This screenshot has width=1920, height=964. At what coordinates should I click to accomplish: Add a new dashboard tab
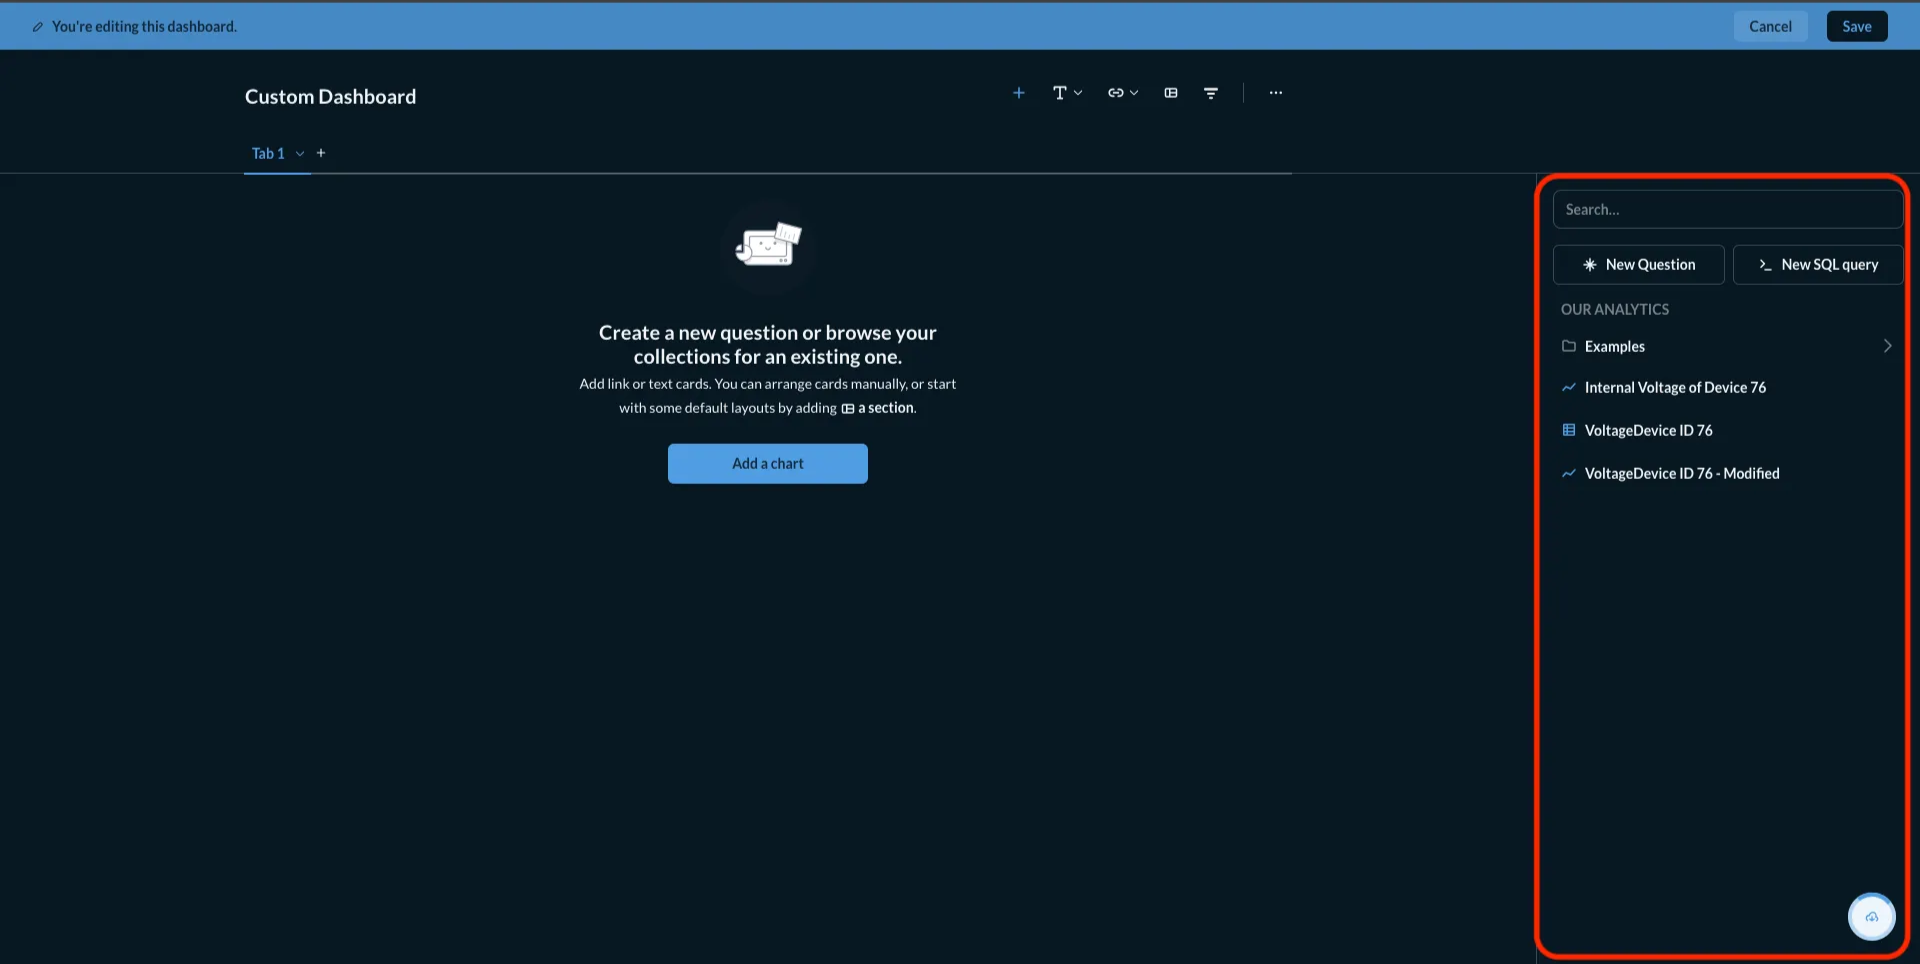click(321, 152)
